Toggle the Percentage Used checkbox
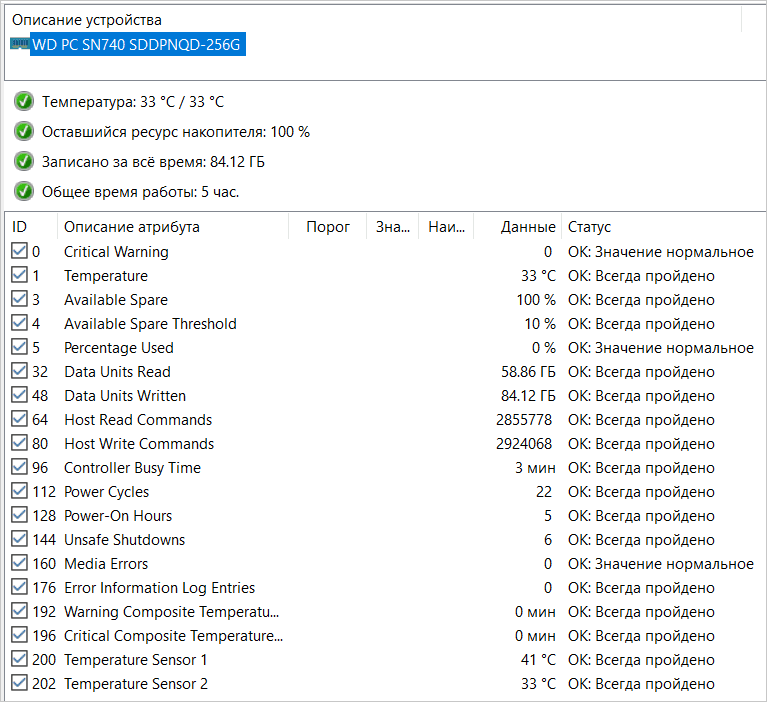The width and height of the screenshot is (767, 702). (19, 347)
